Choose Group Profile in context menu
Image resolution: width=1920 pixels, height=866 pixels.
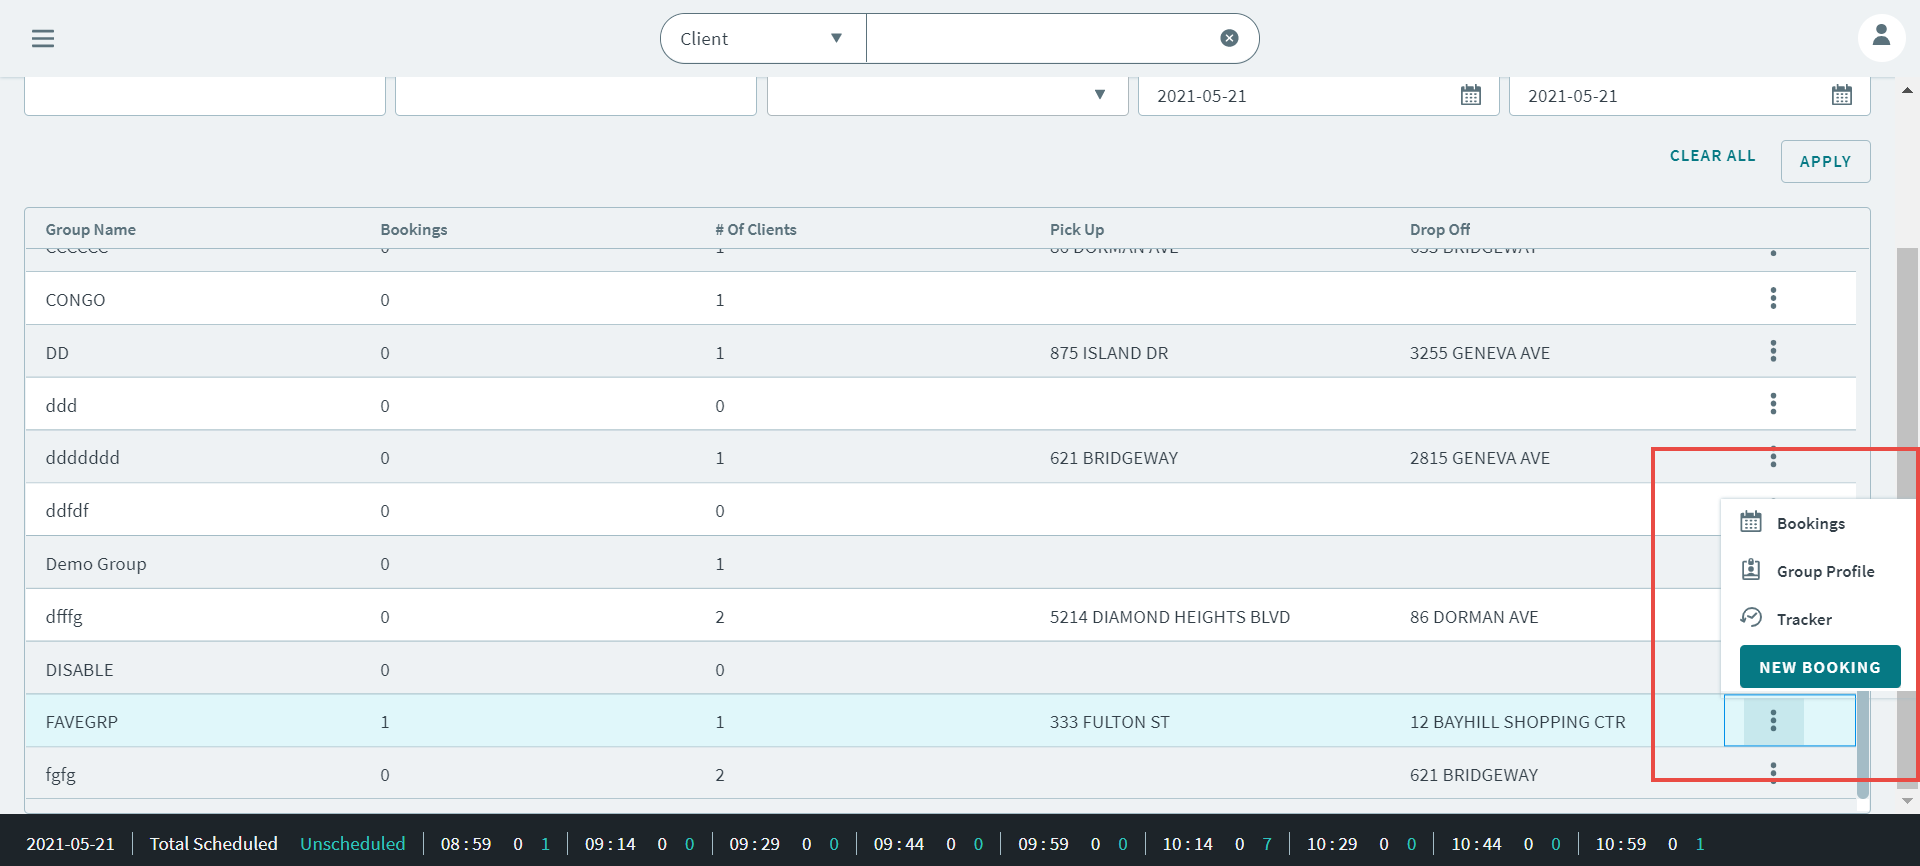point(1824,571)
